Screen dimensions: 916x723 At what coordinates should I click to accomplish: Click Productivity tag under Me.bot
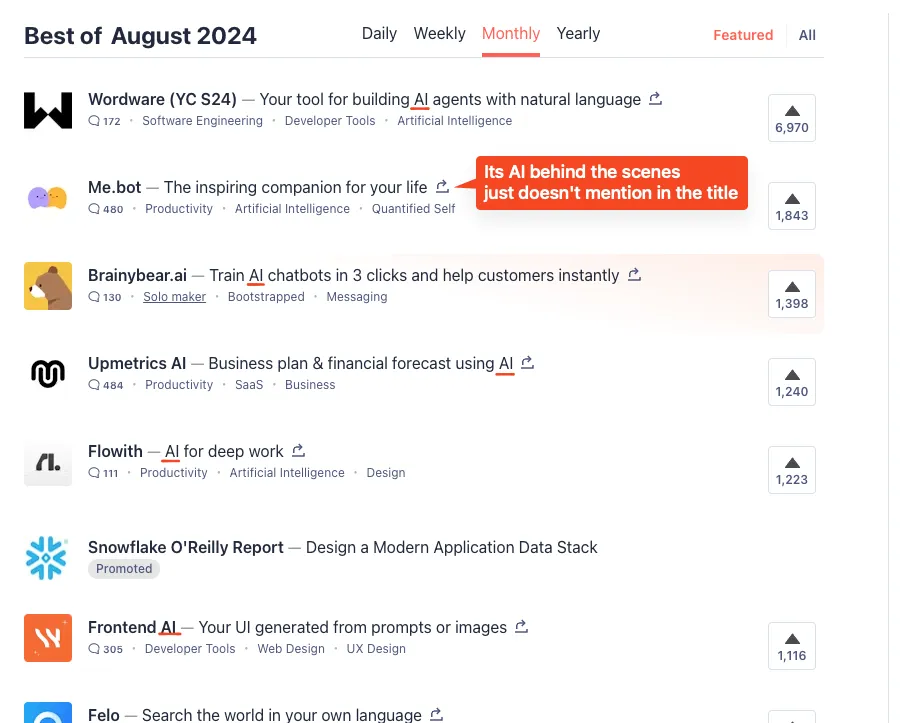179,208
